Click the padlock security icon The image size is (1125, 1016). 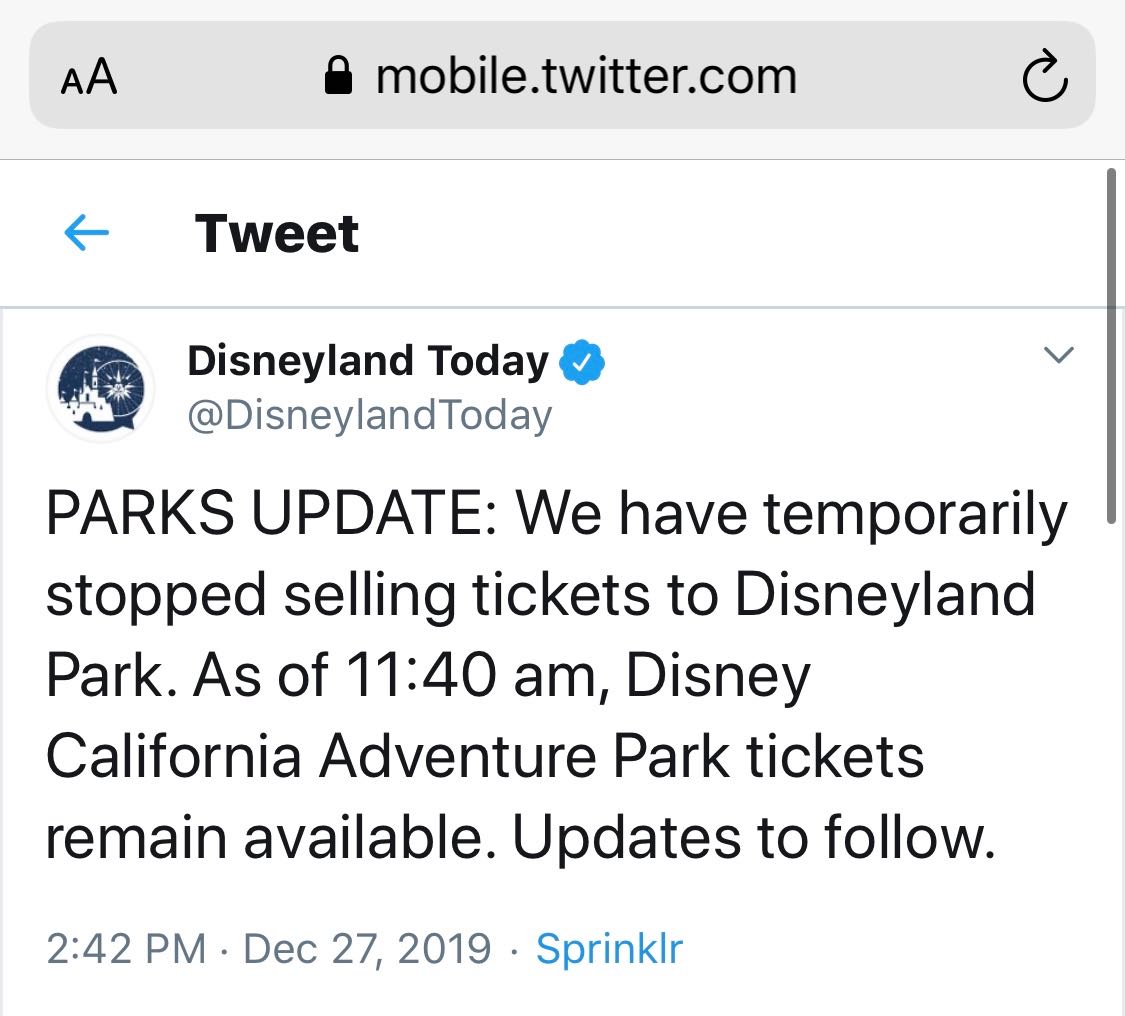pos(338,76)
